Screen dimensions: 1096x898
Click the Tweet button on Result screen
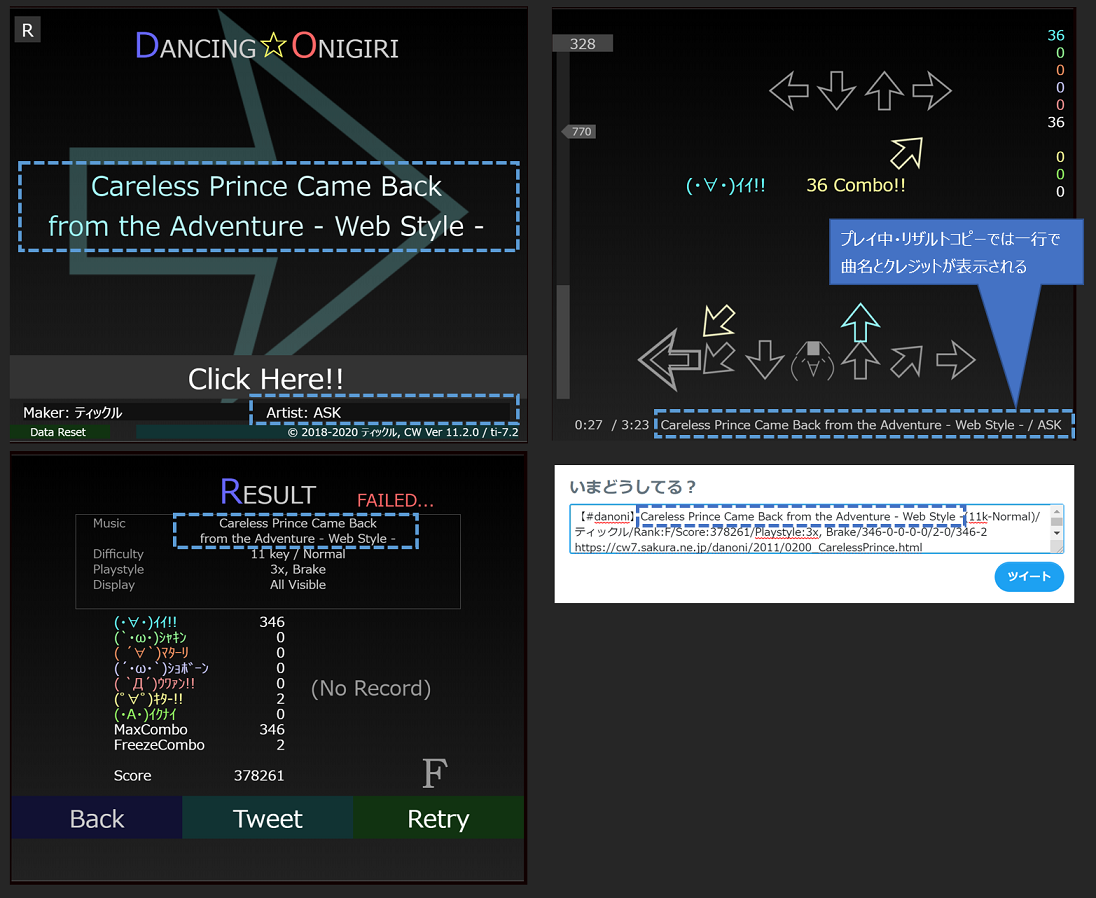[x=268, y=818]
